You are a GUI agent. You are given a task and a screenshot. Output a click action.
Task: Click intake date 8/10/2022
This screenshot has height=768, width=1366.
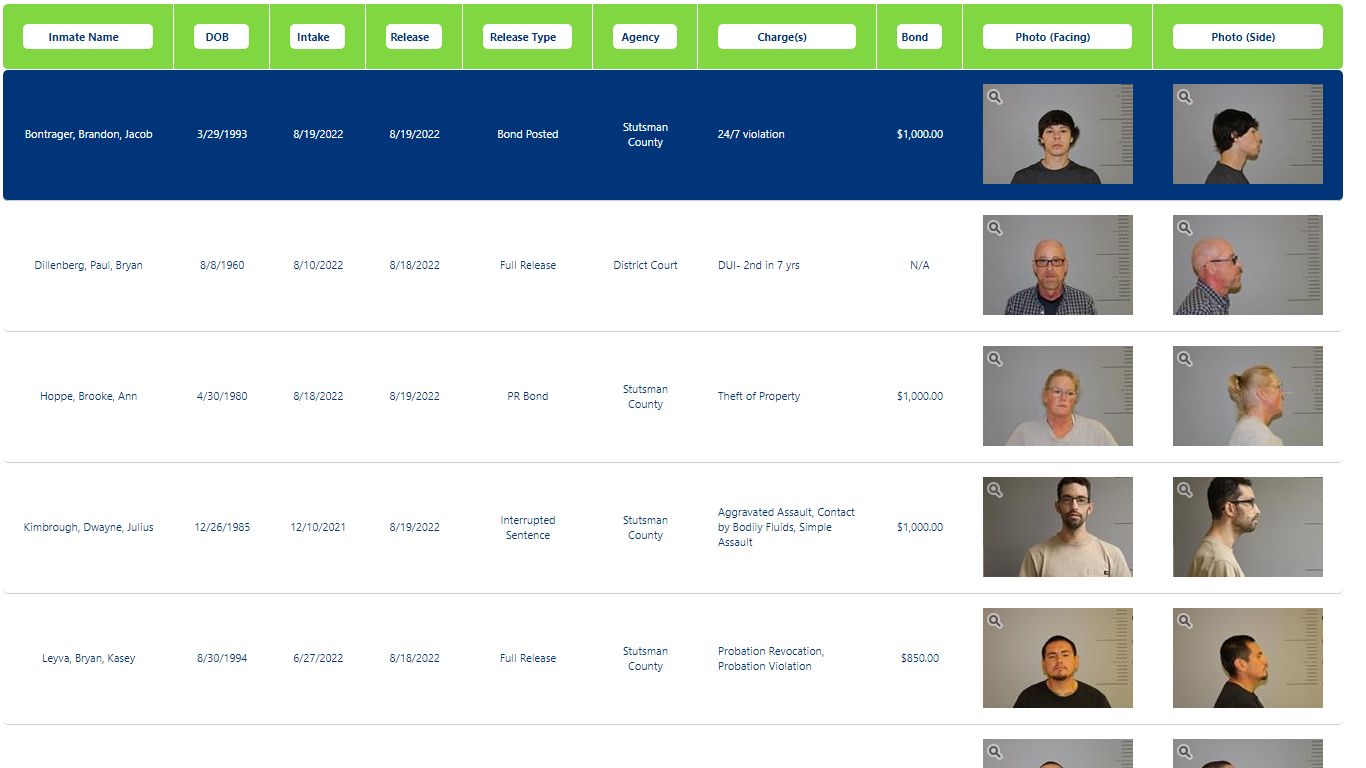click(x=318, y=265)
